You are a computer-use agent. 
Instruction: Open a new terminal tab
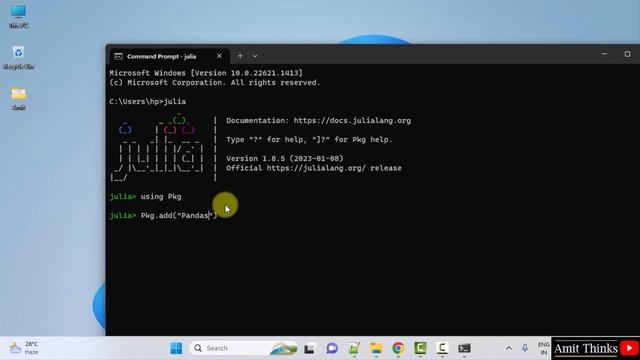click(x=240, y=56)
